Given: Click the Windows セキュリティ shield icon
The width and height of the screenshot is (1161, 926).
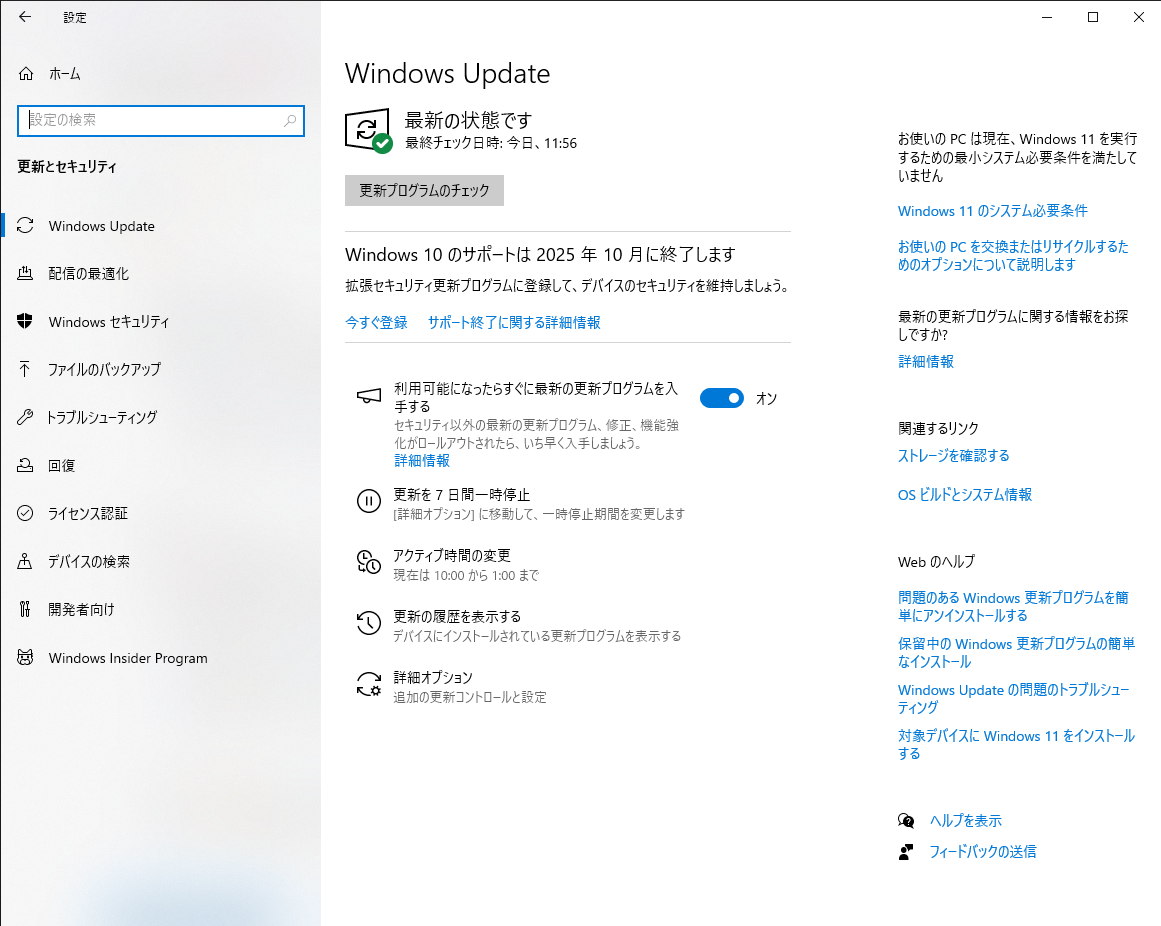Looking at the screenshot, I should 26,322.
